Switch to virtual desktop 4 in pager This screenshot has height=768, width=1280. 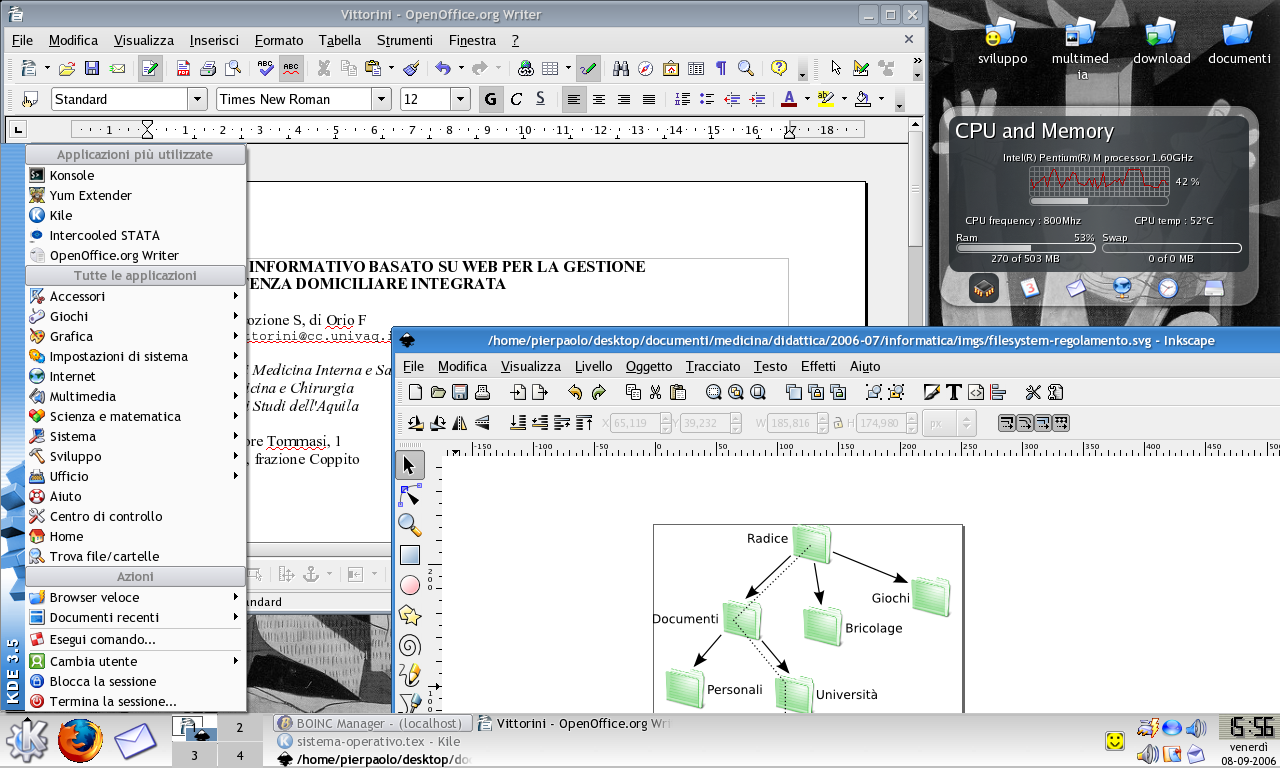pyautogui.click(x=240, y=755)
